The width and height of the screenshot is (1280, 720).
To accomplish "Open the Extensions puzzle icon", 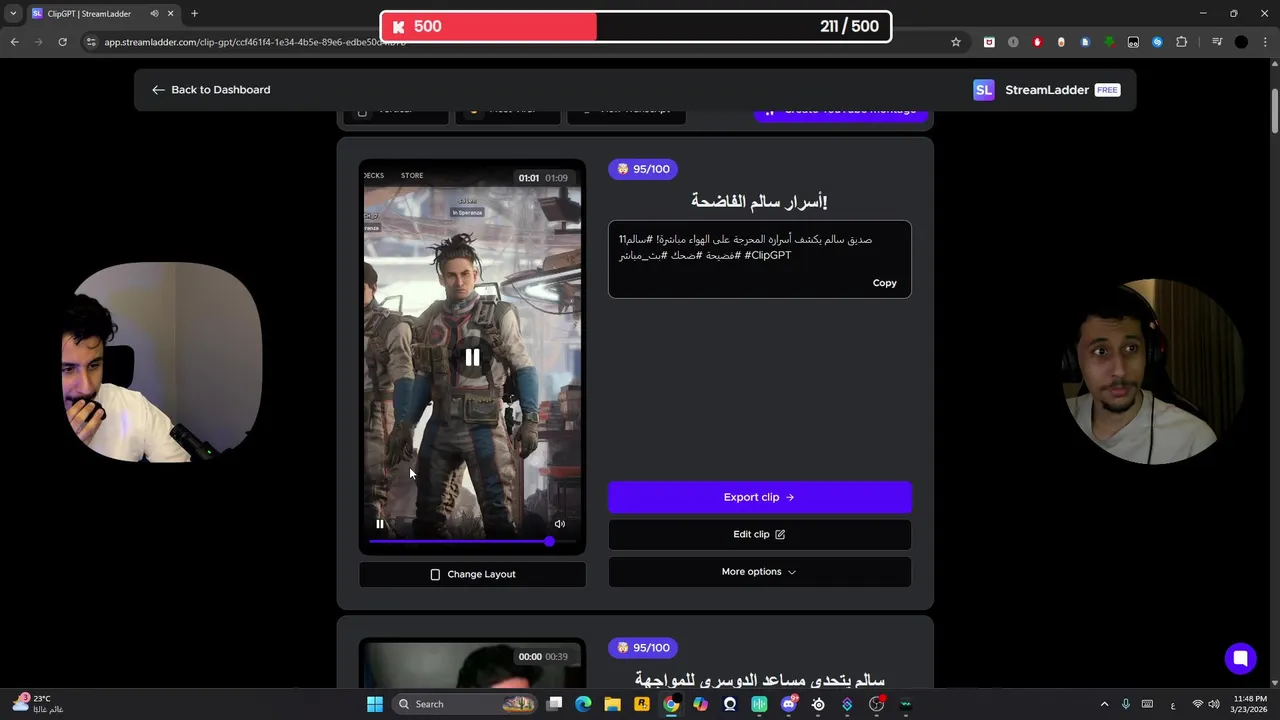I will [x=1182, y=42].
